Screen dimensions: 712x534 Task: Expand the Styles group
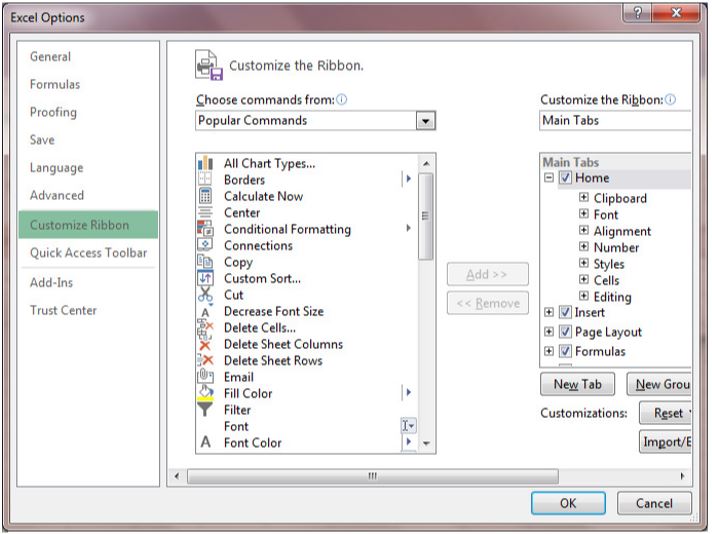583,263
